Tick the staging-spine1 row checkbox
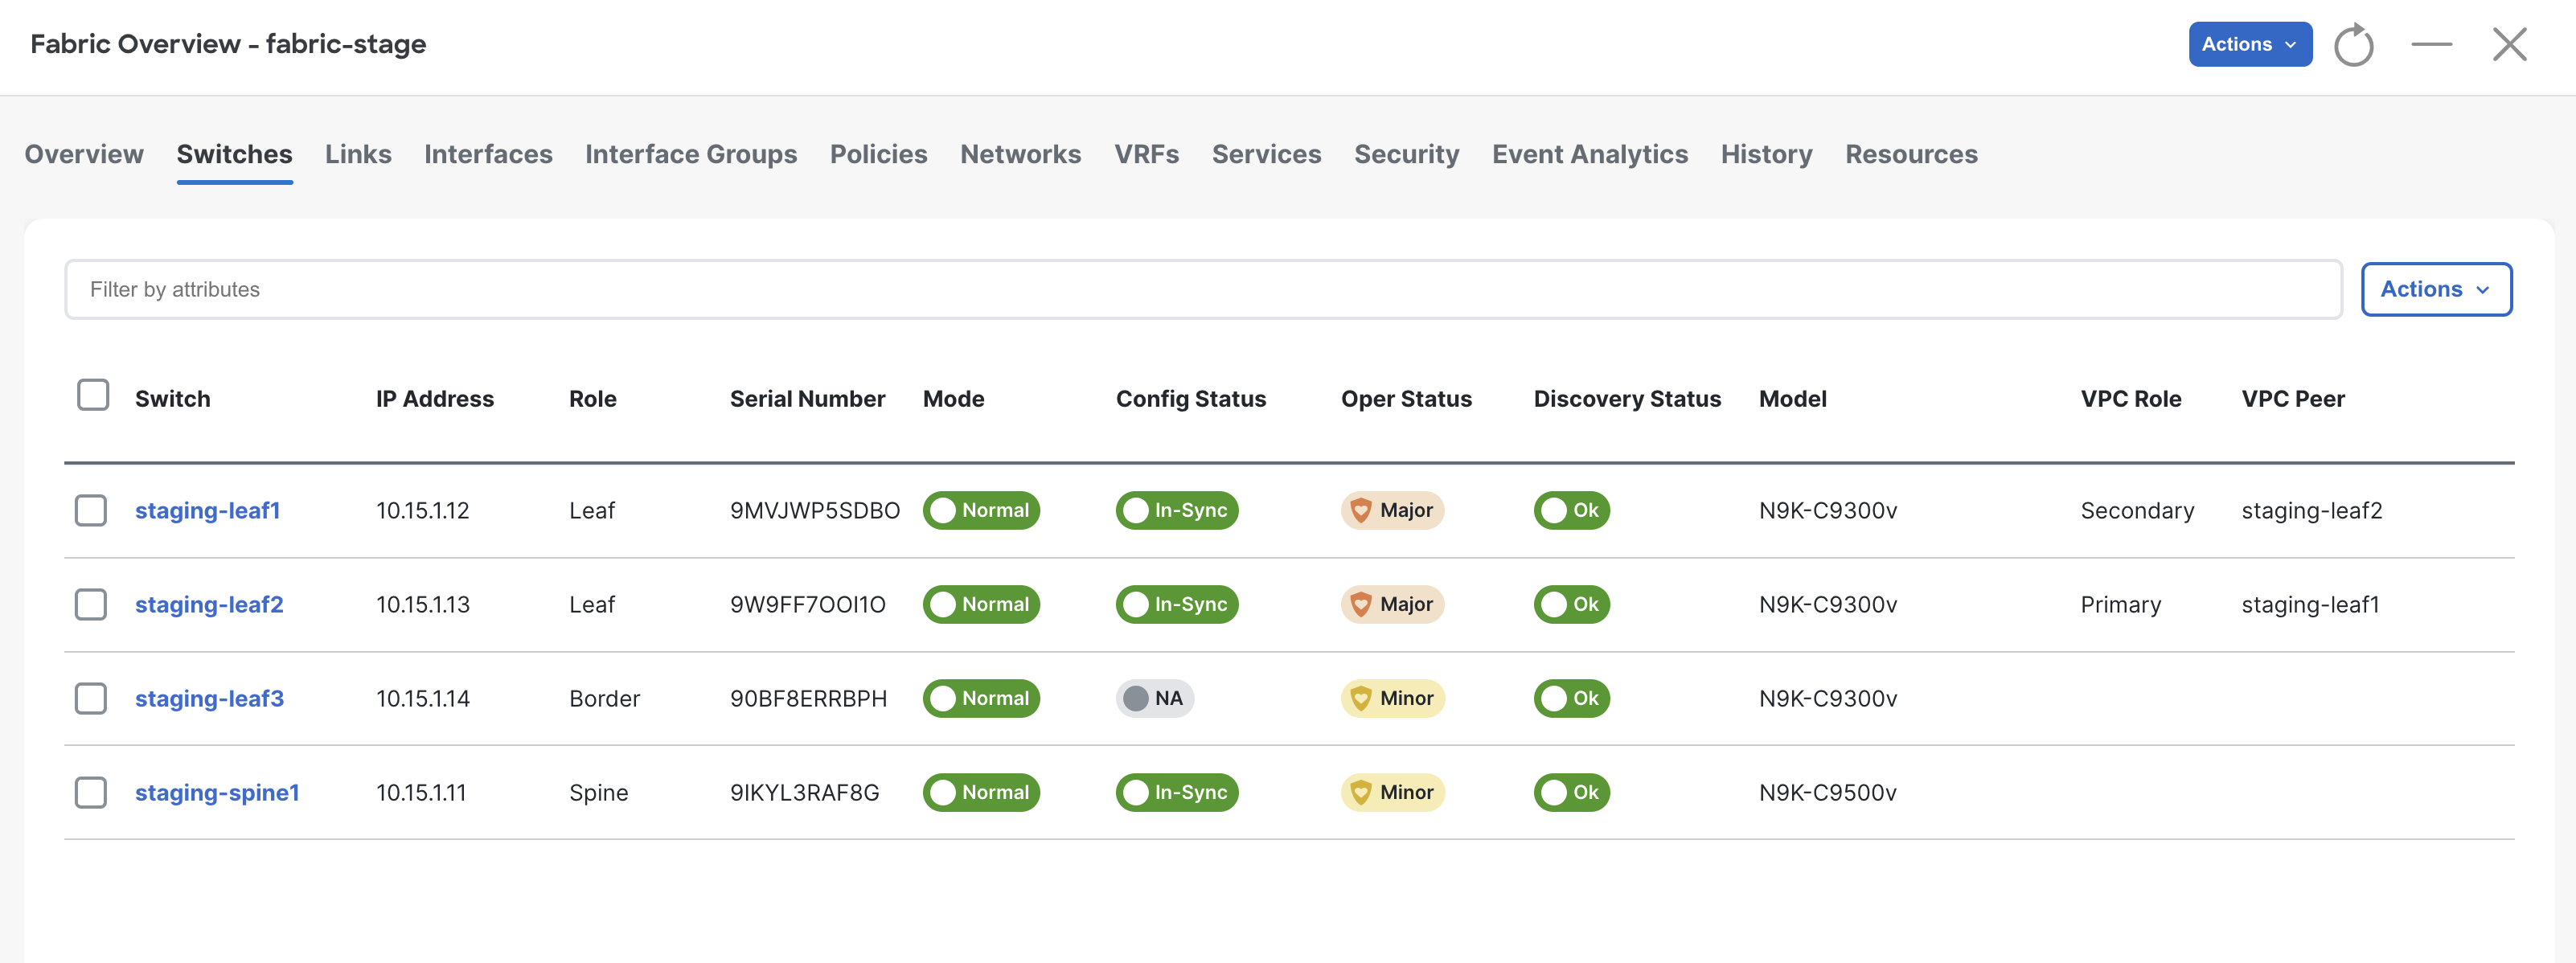The width and height of the screenshot is (2576, 963). click(91, 793)
